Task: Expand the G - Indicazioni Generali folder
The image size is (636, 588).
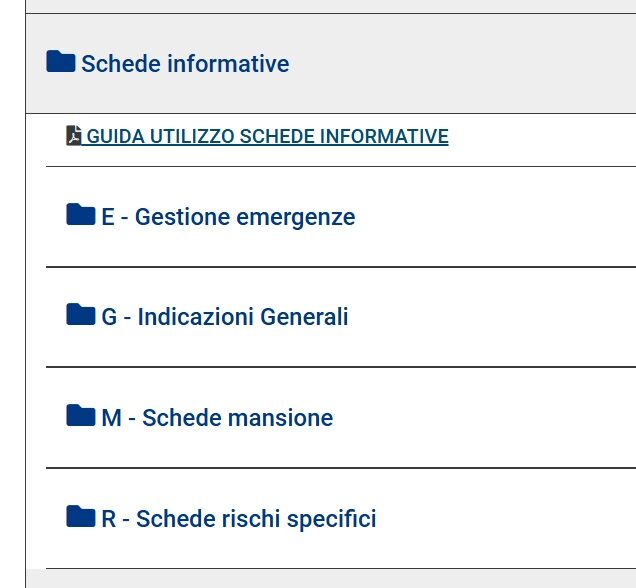Action: point(225,317)
